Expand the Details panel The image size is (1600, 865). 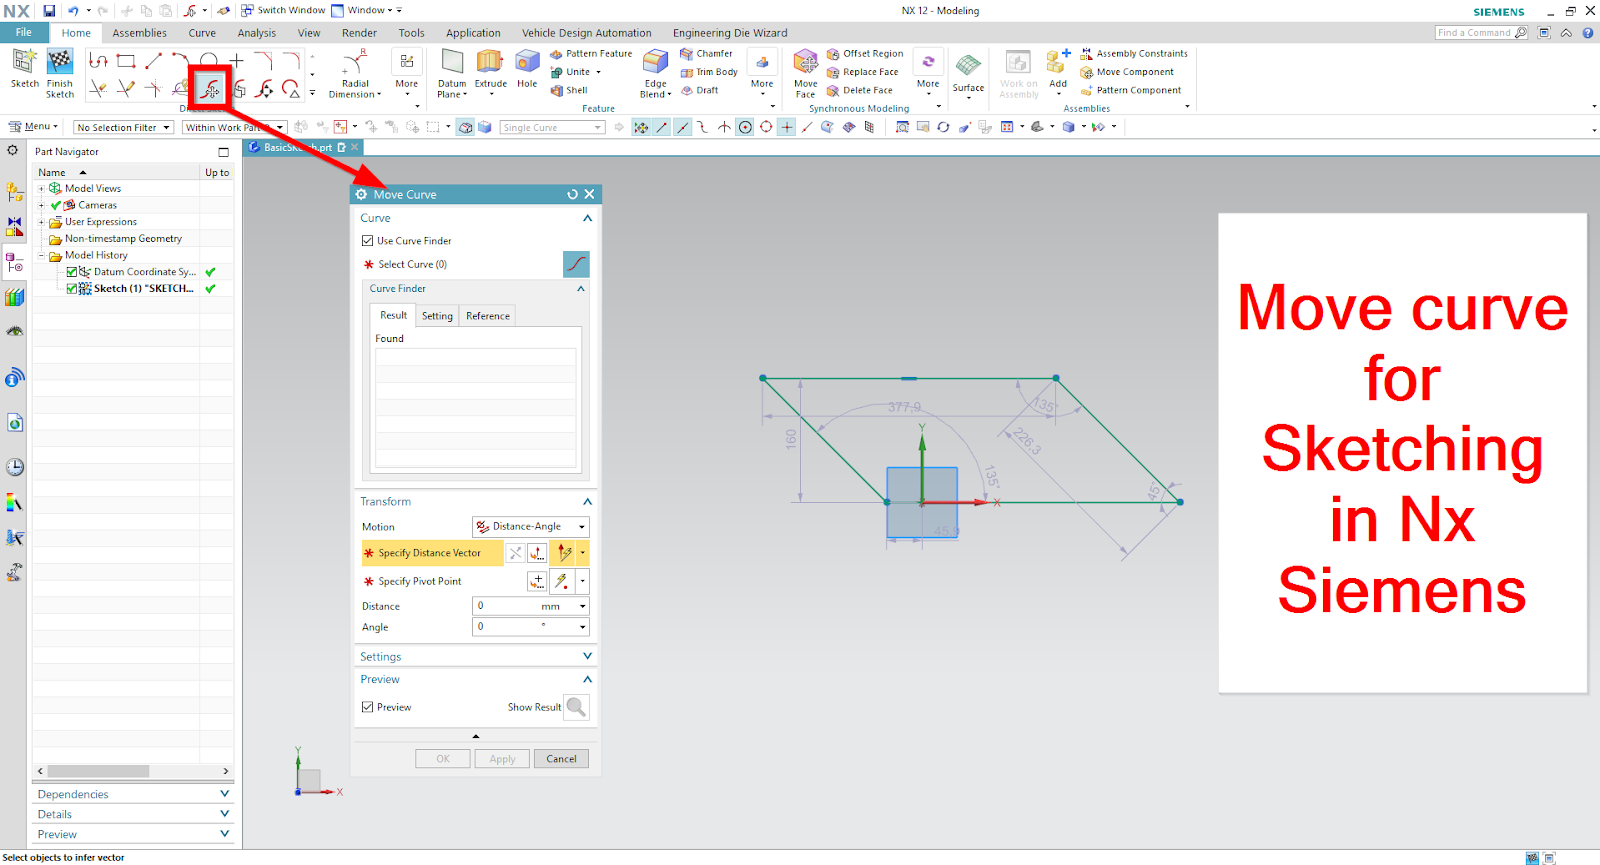[224, 814]
